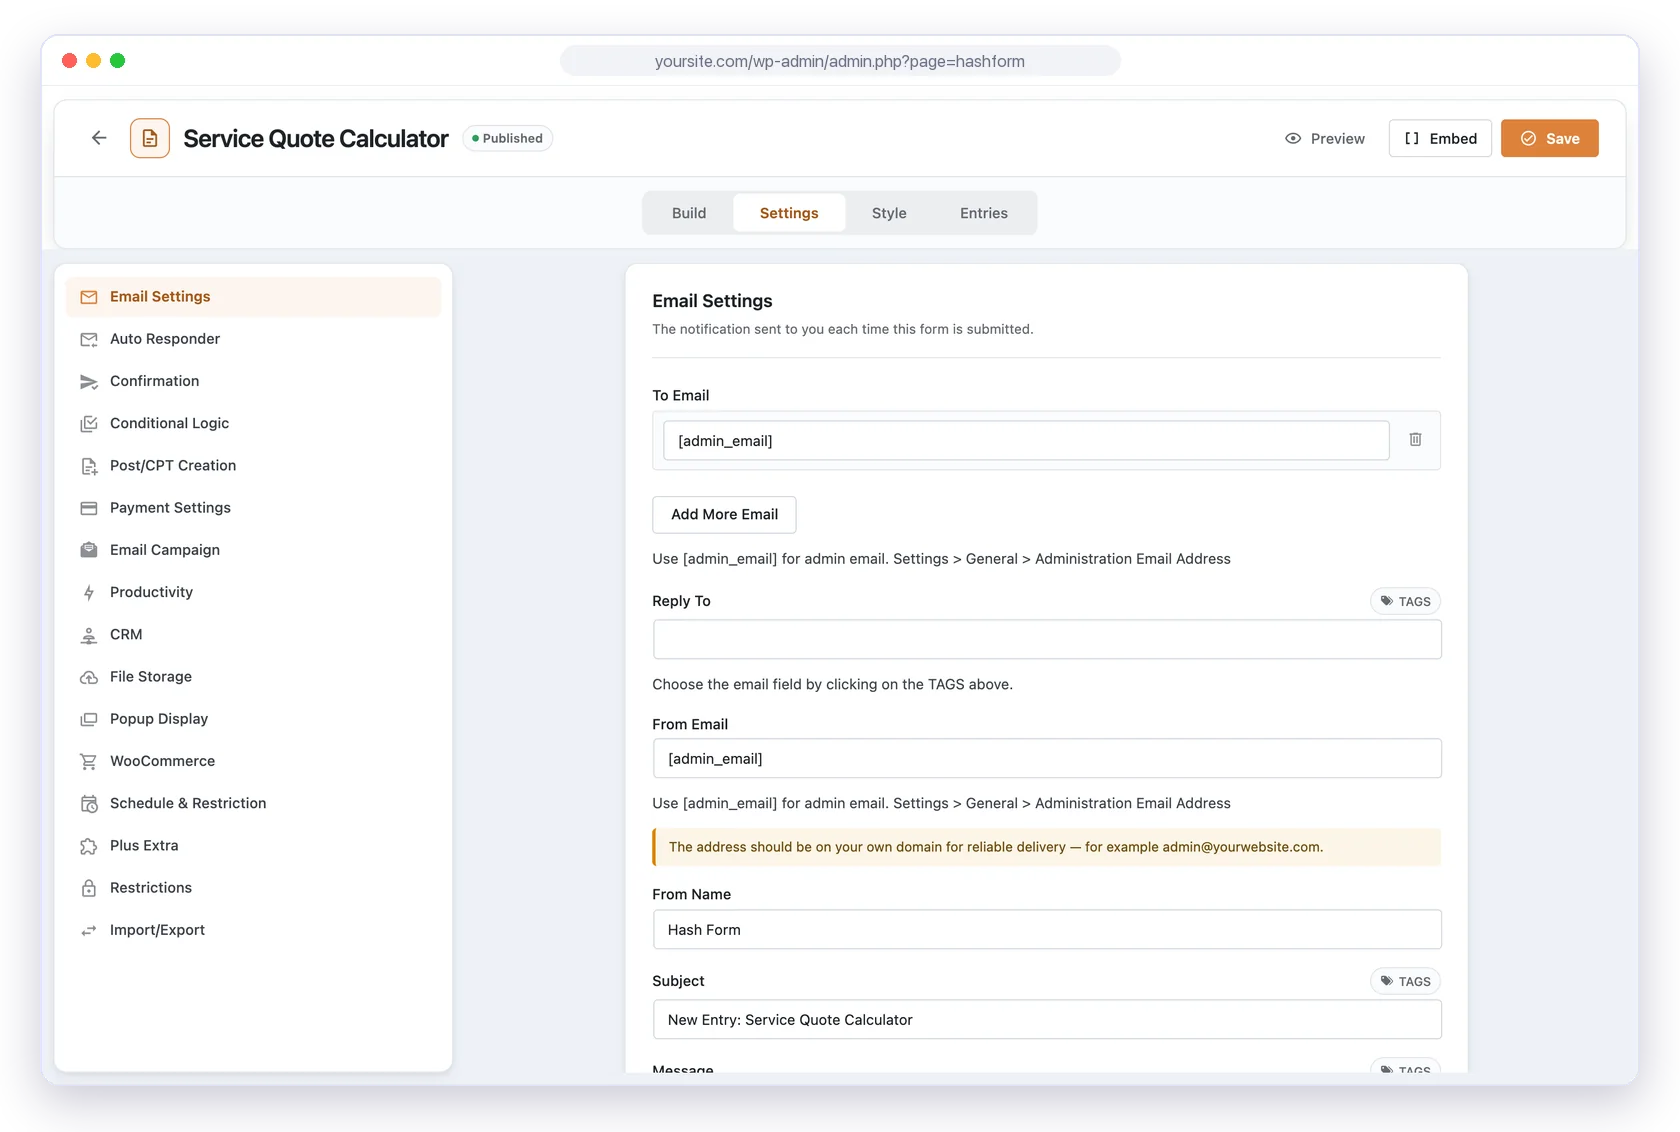This screenshot has height=1132, width=1680.
Task: Click the back arrow icon
Action: (99, 138)
